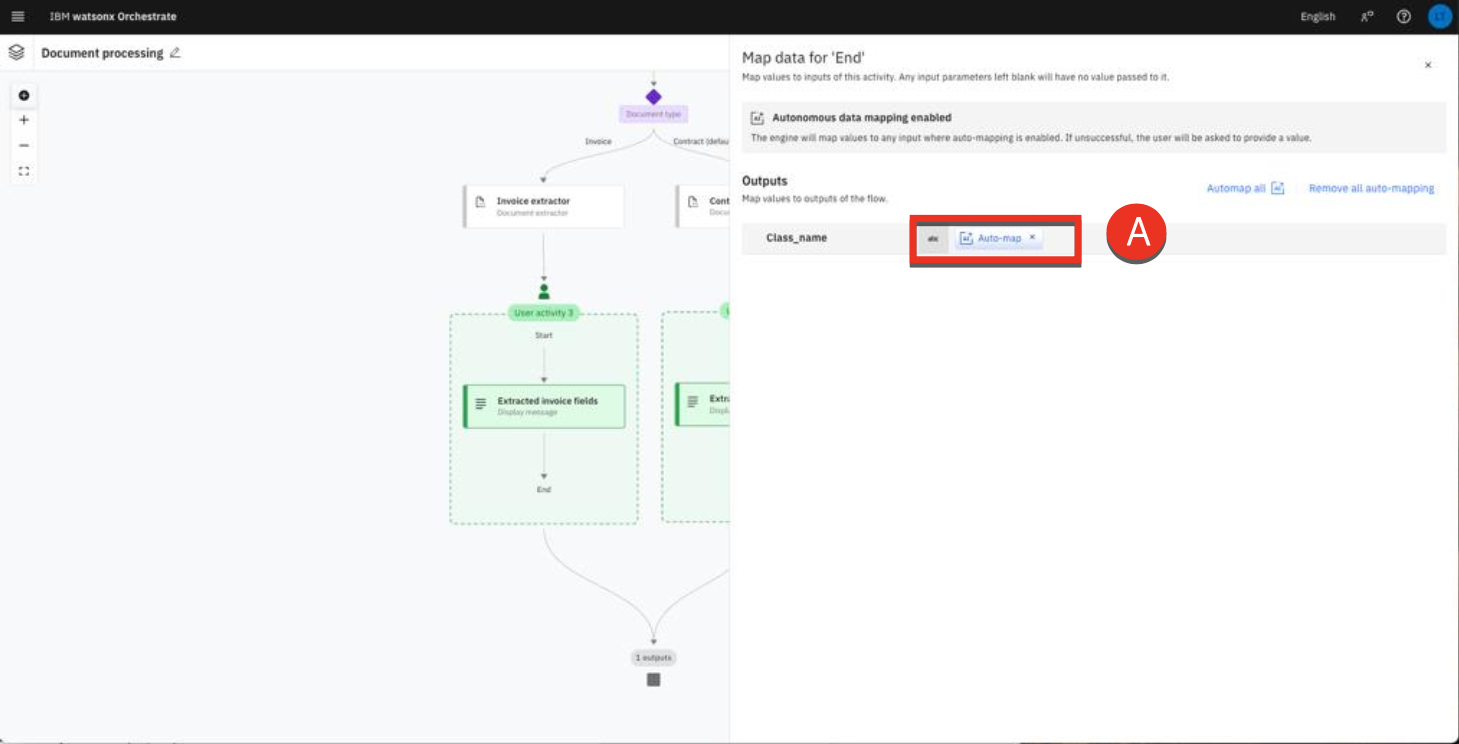The image size is (1459, 744).
Task: Select the Invoice extractor node
Action: (544, 206)
